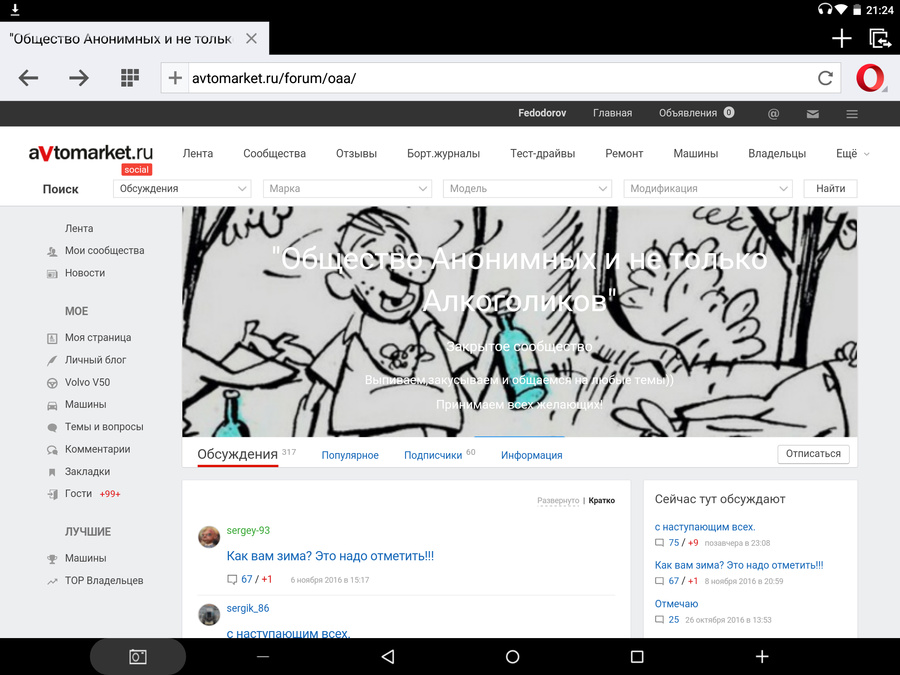Open the Обсуждения search type dropdown

(x=182, y=188)
